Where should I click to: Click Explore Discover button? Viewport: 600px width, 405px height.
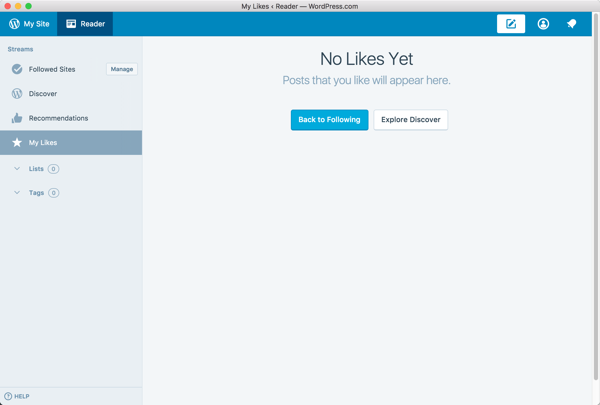click(x=411, y=120)
